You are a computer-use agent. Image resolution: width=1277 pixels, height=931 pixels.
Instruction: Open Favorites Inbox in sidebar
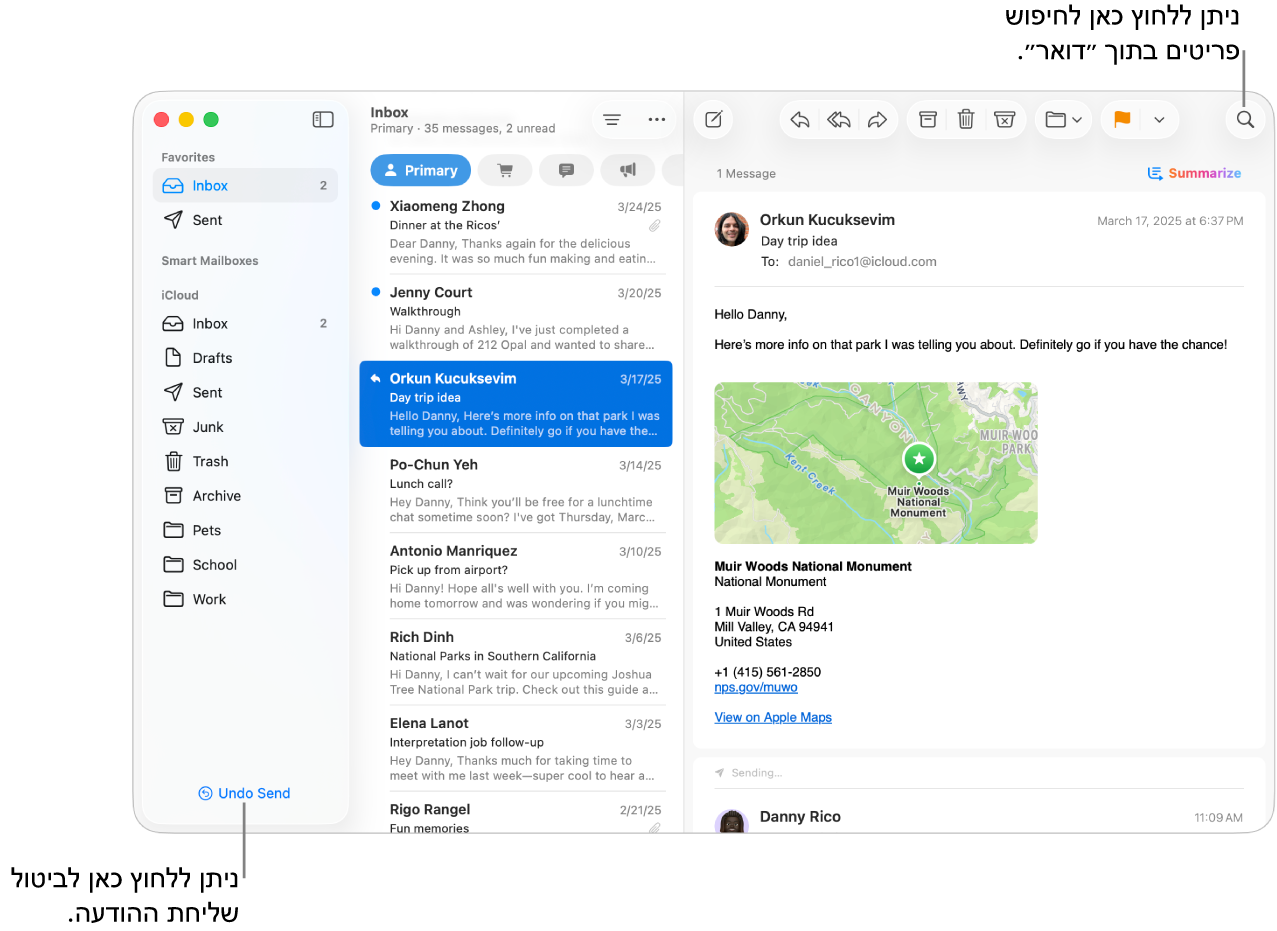click(245, 185)
